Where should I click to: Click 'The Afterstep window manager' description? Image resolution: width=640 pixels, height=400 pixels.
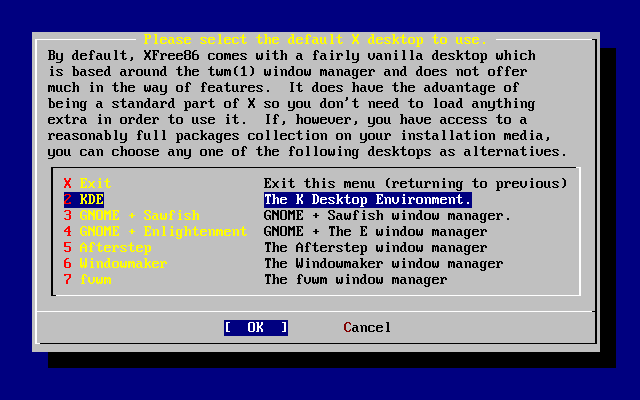pyautogui.click(x=375, y=248)
